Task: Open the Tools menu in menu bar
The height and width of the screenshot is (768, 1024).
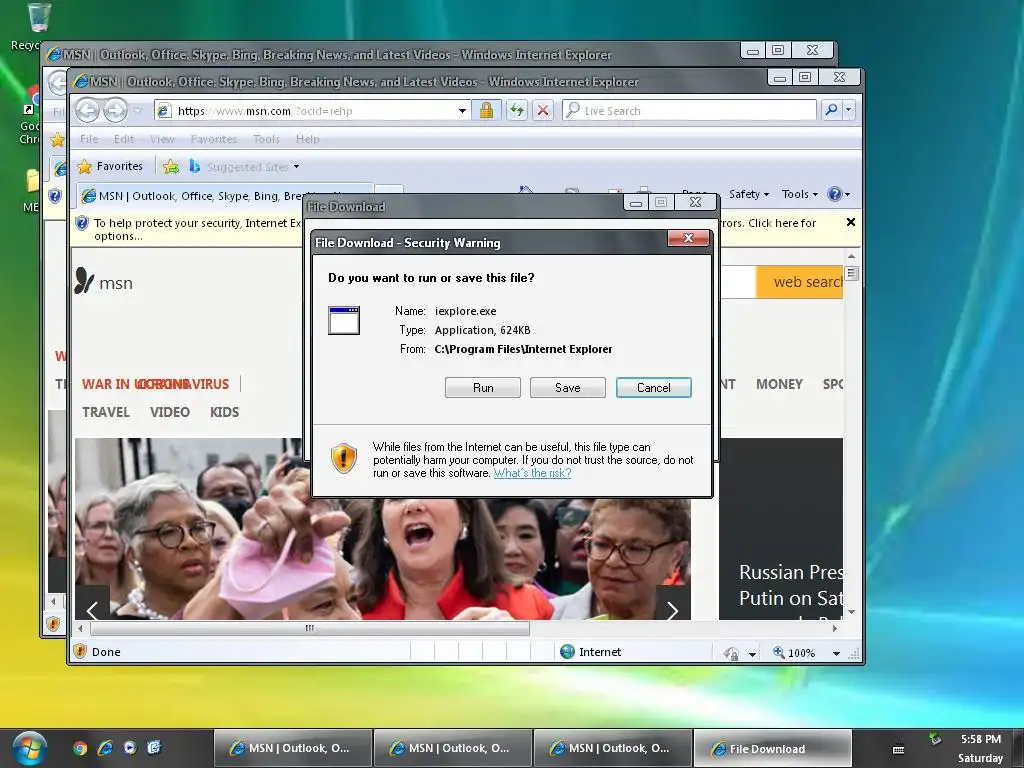Action: 266,139
